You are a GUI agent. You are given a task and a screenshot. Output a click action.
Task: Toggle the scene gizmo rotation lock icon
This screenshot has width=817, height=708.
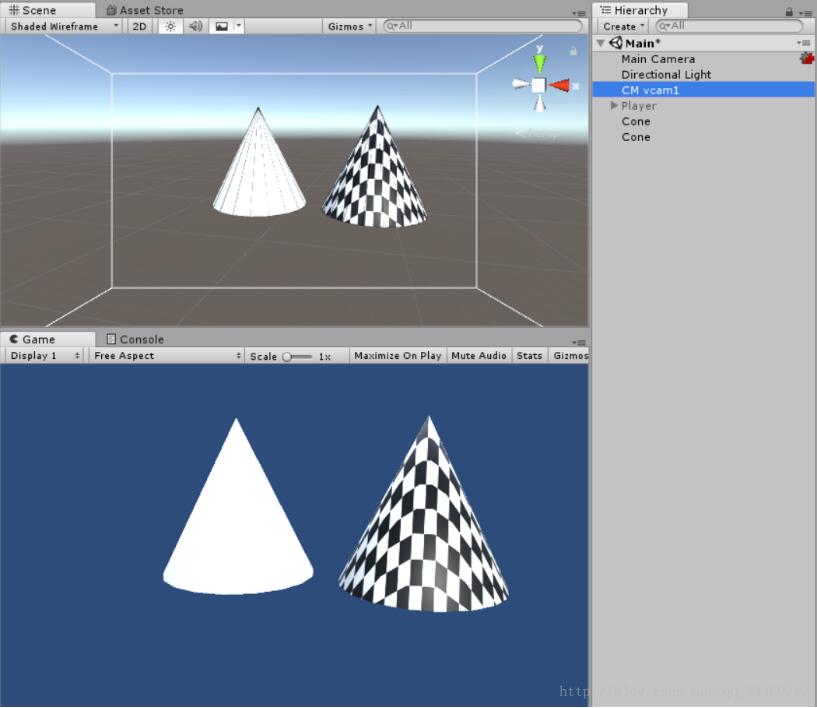pos(573,51)
